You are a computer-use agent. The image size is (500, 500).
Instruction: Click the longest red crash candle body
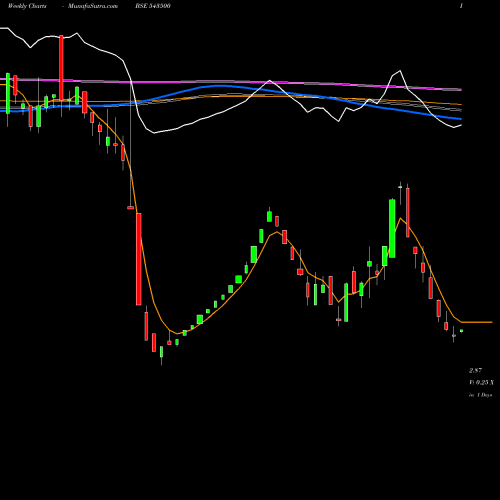pyautogui.click(x=139, y=259)
